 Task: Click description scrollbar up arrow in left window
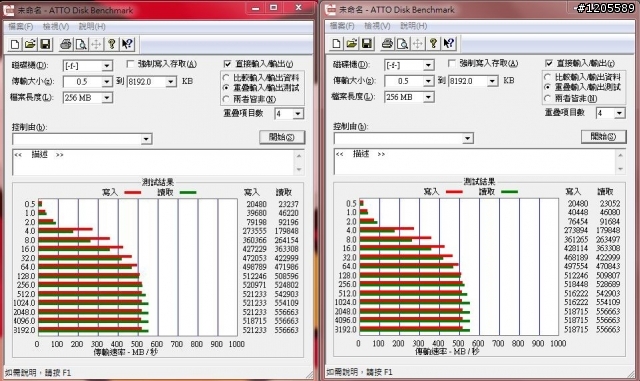pos(299,156)
